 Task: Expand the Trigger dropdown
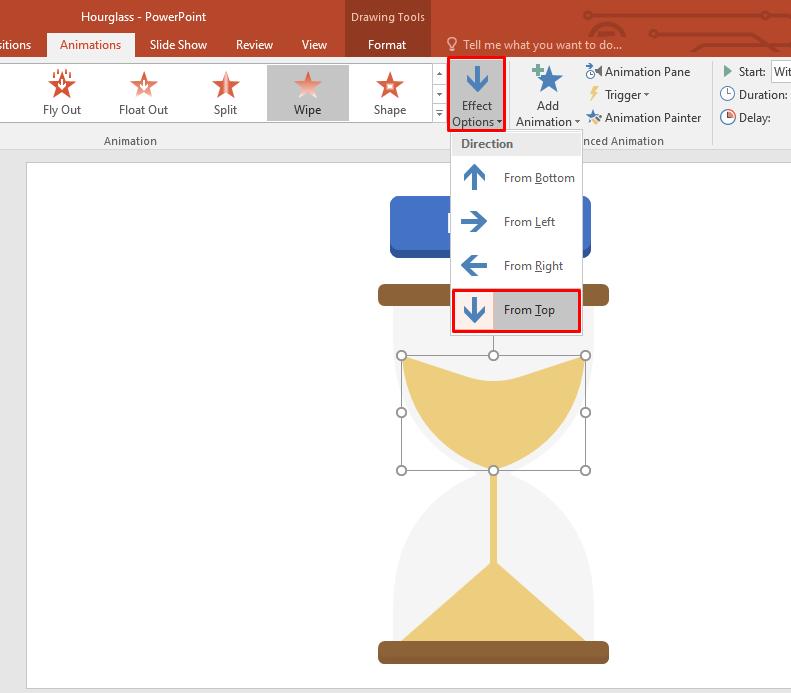tap(619, 94)
